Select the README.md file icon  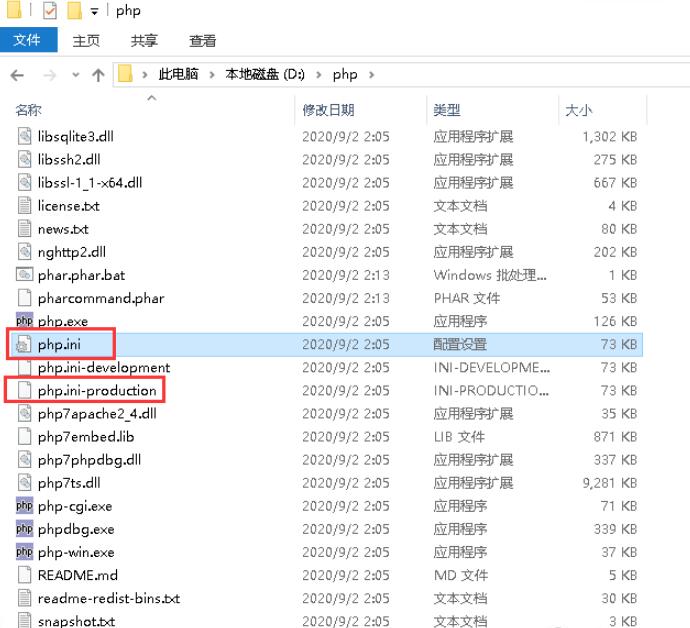24,575
